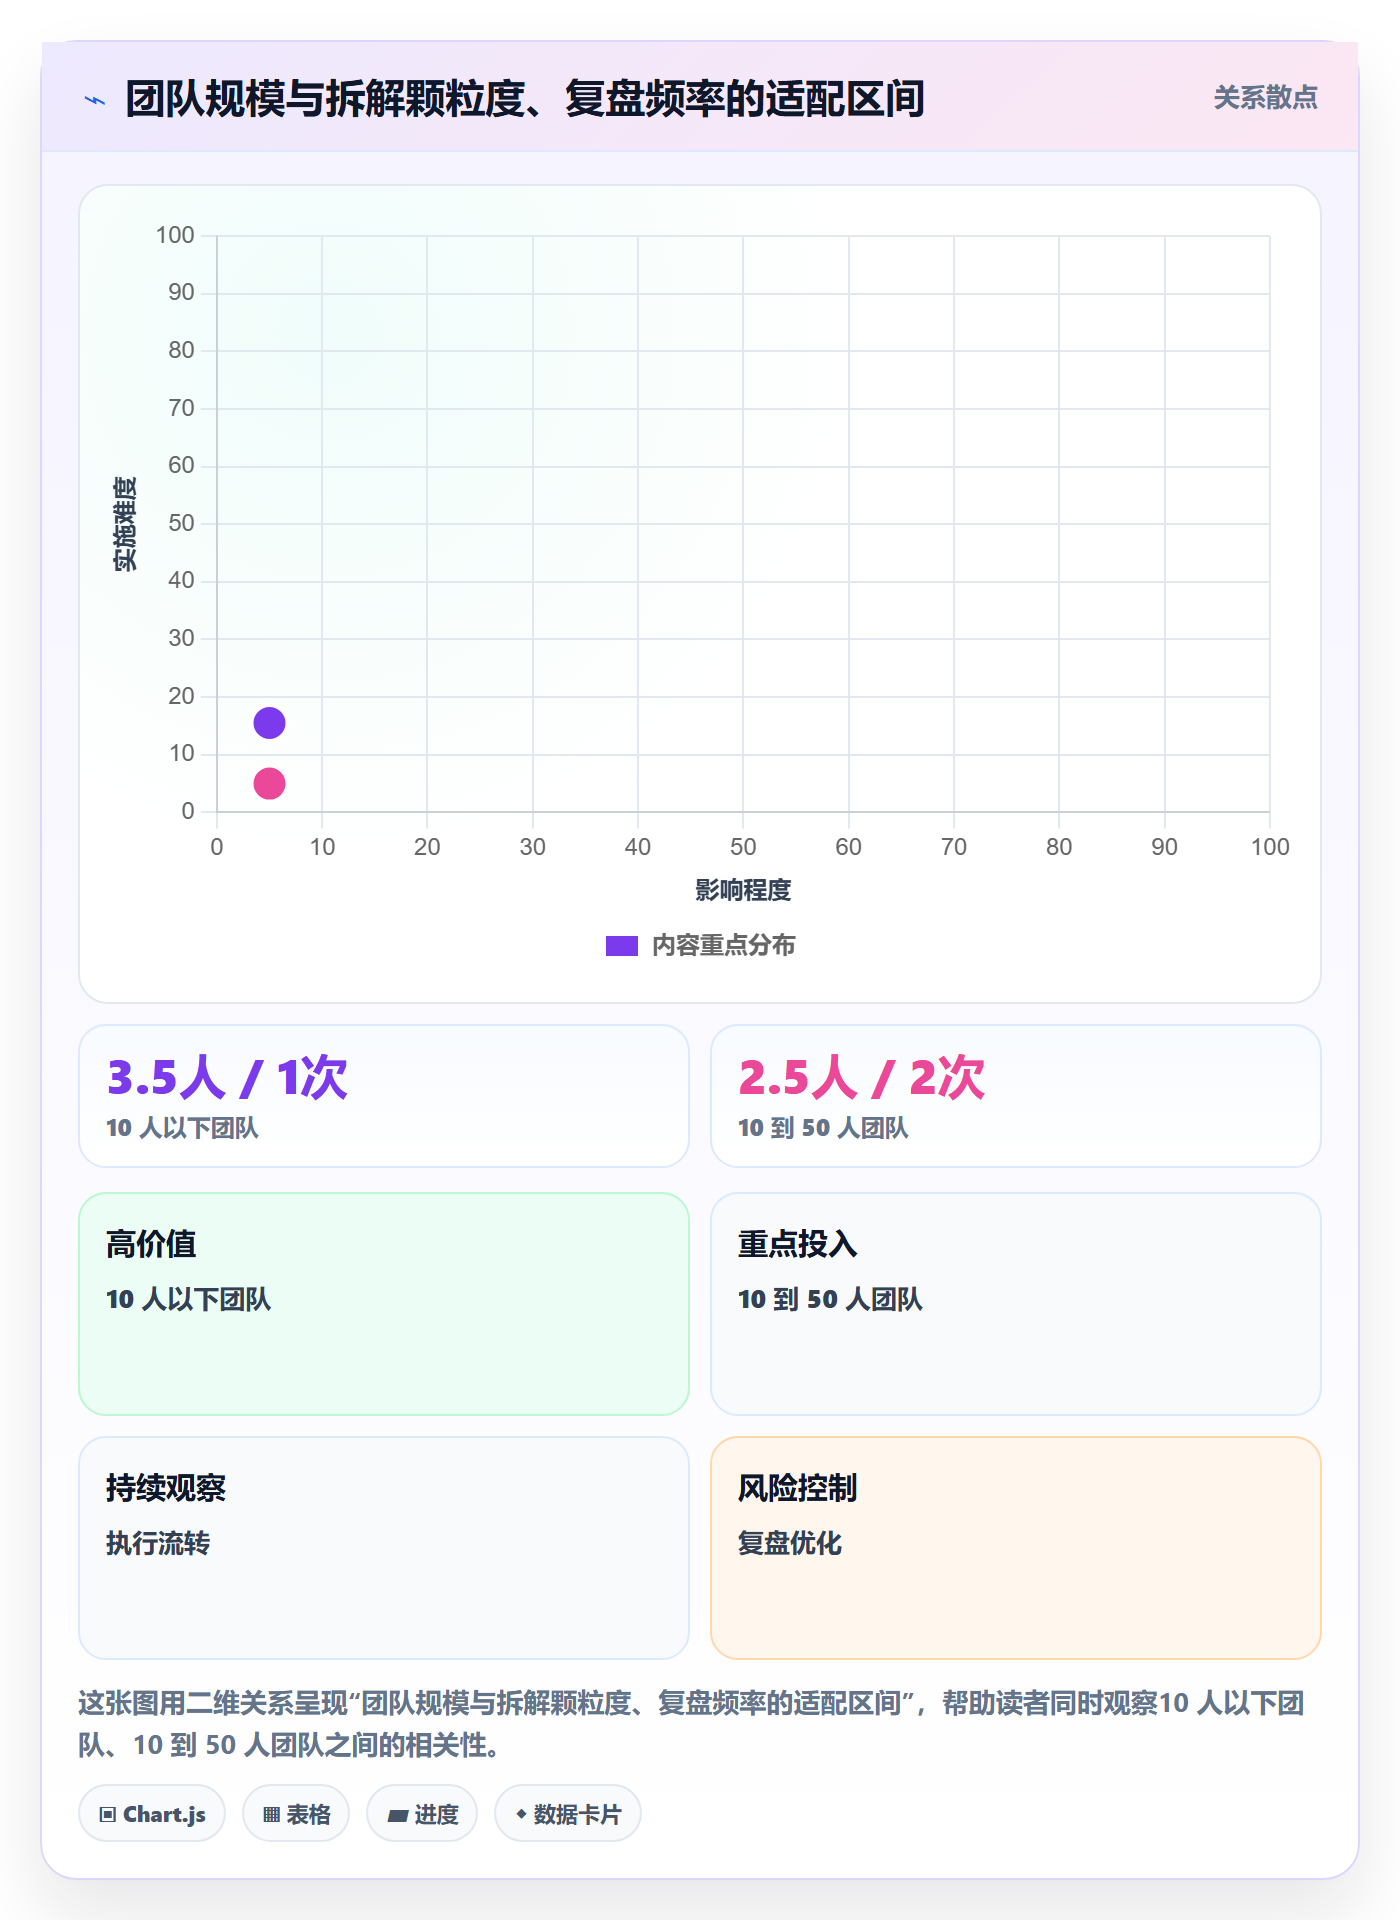Select the 2.5人 / 2次 stat card

coord(1016,1096)
